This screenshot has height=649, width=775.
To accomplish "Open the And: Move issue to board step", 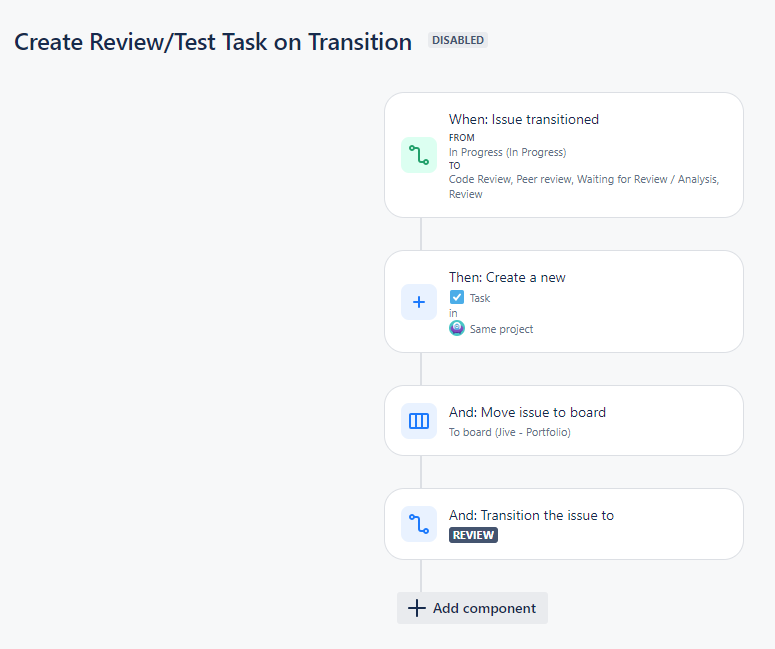I will (564, 421).
